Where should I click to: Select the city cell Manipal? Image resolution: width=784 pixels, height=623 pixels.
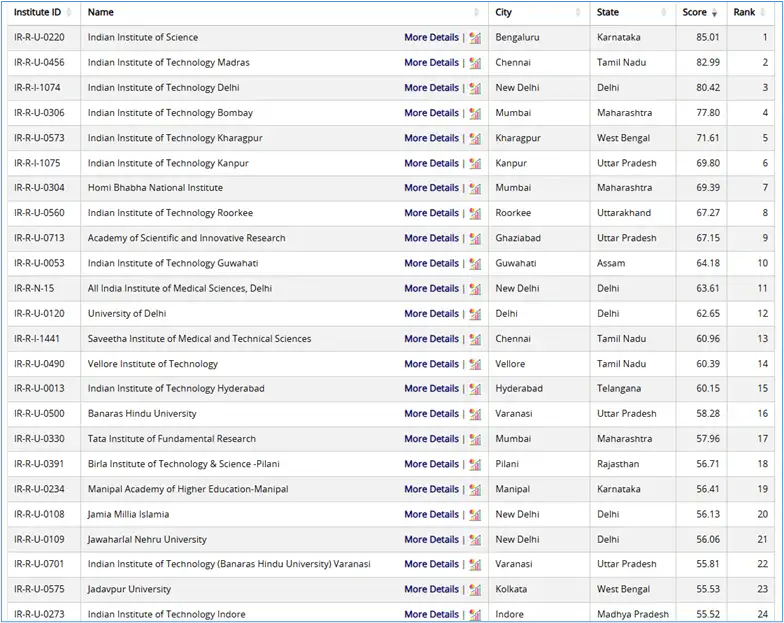tap(512, 490)
